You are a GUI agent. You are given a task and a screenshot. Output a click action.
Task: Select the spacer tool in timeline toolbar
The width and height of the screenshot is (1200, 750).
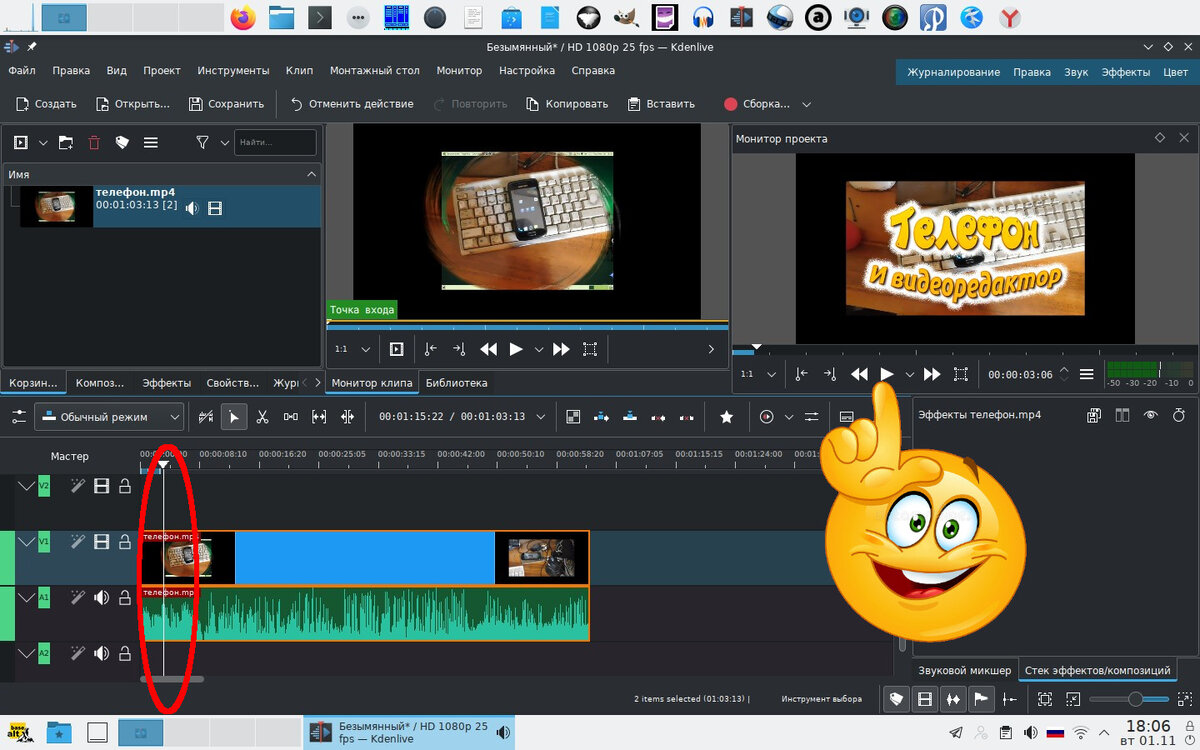click(291, 417)
